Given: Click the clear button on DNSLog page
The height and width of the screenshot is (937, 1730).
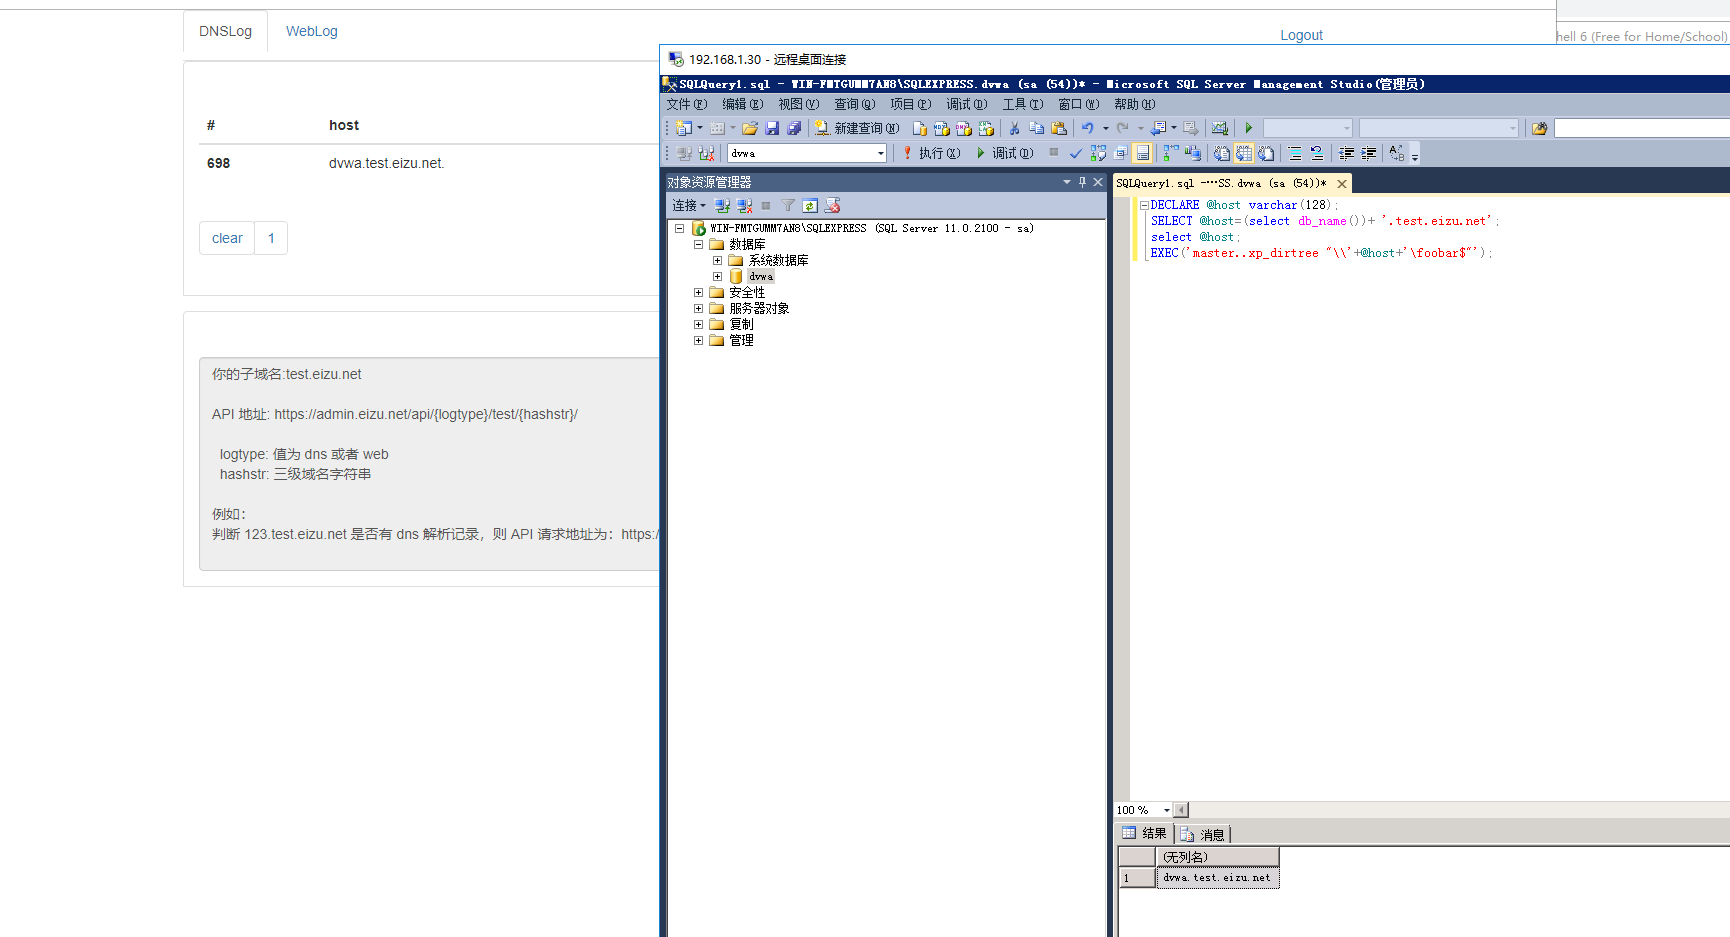Looking at the screenshot, I should [x=227, y=238].
